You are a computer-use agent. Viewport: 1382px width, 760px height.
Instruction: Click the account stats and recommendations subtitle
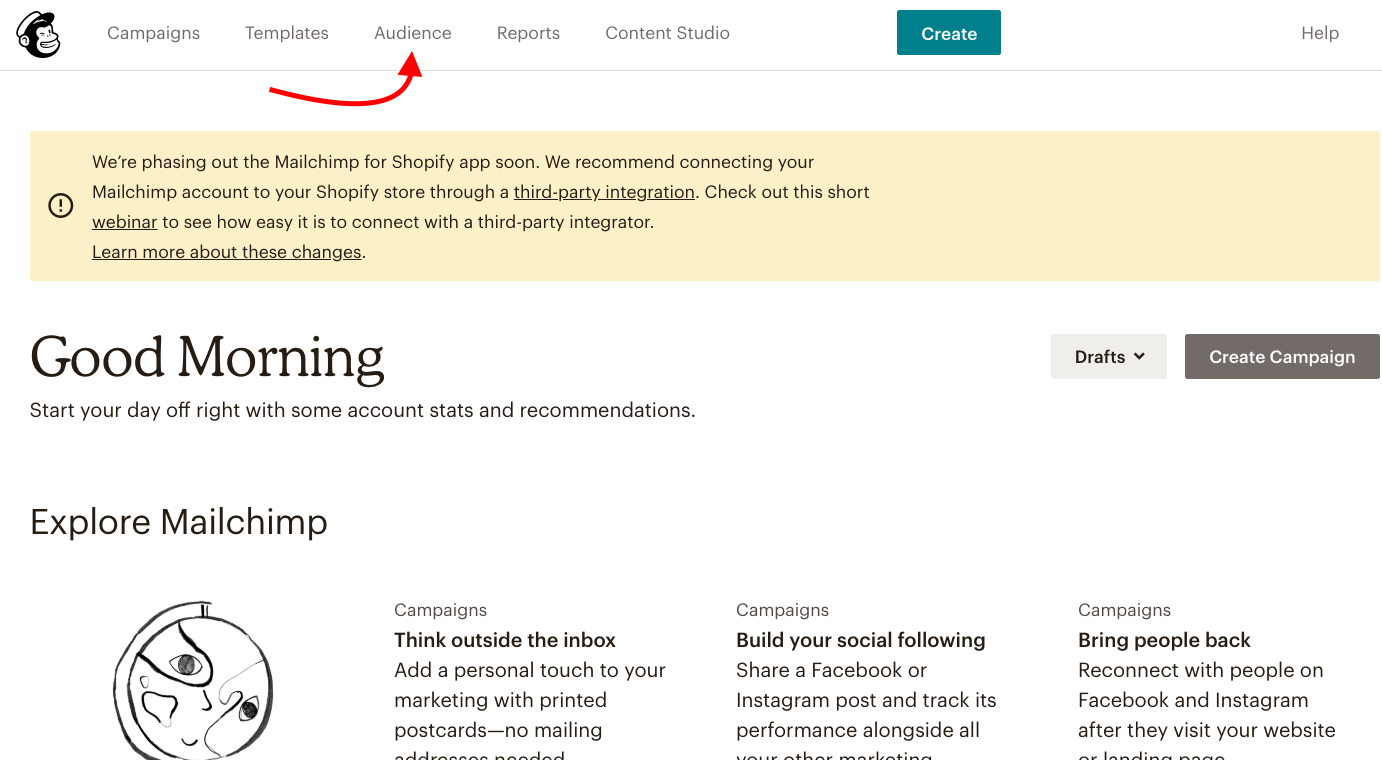362,410
